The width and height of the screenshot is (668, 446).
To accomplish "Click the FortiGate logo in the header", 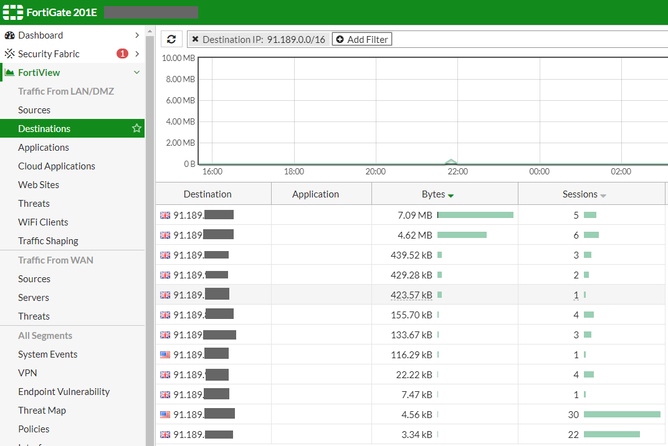I will [x=13, y=12].
